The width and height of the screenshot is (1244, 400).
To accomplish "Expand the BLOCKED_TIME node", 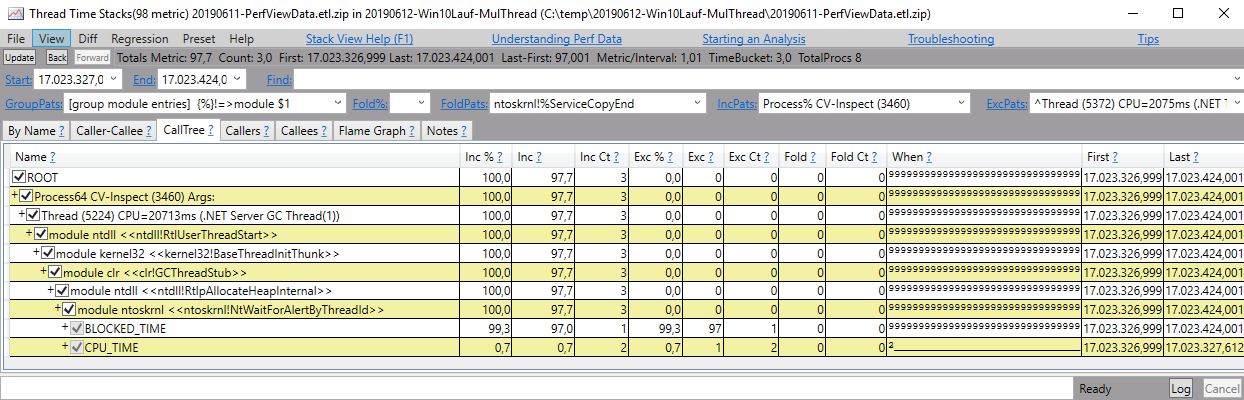I will [66, 328].
